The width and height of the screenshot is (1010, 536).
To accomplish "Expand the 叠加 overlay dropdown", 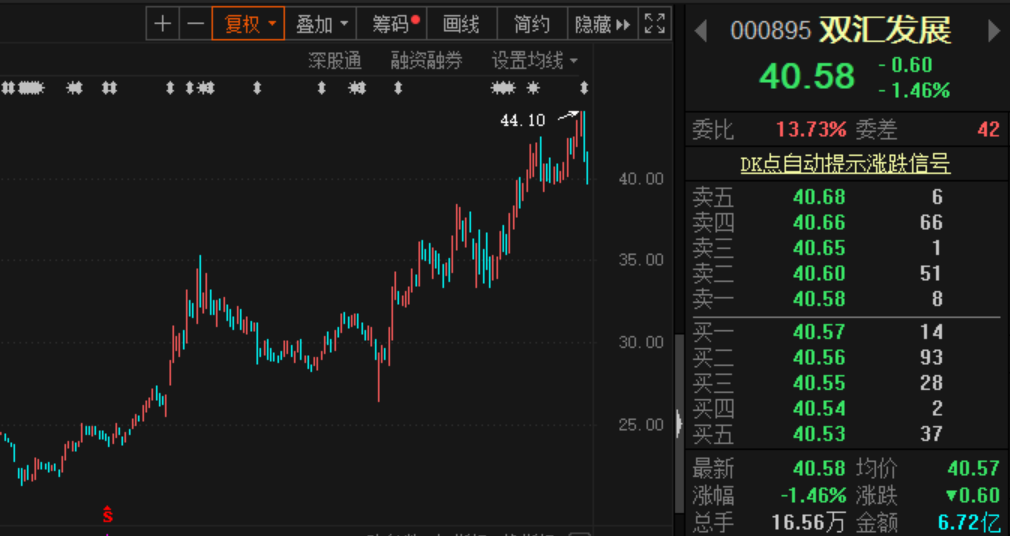I will [x=322, y=24].
